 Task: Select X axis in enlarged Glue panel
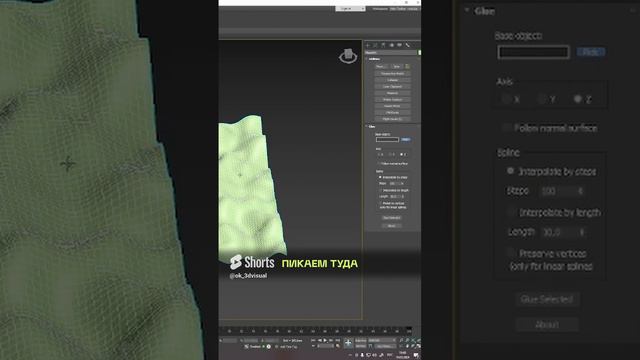(507, 99)
